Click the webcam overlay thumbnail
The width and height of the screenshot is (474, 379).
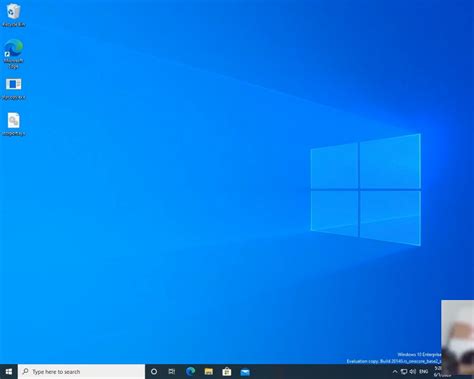coord(458,337)
